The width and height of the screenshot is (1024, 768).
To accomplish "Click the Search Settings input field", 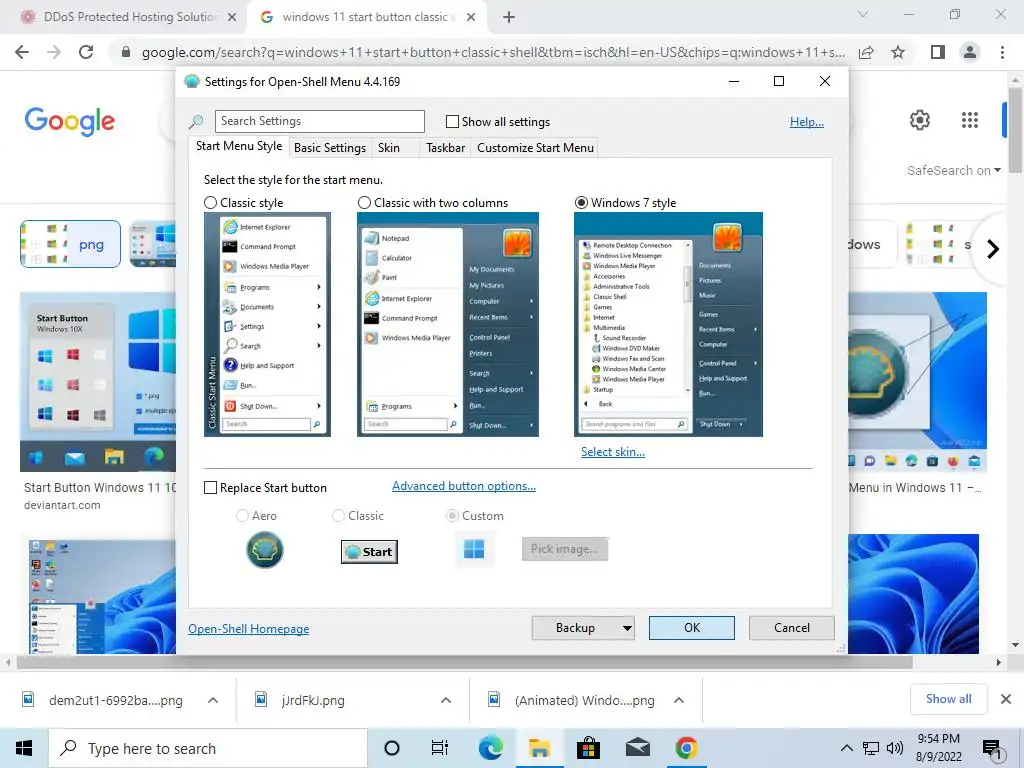I will point(319,121).
